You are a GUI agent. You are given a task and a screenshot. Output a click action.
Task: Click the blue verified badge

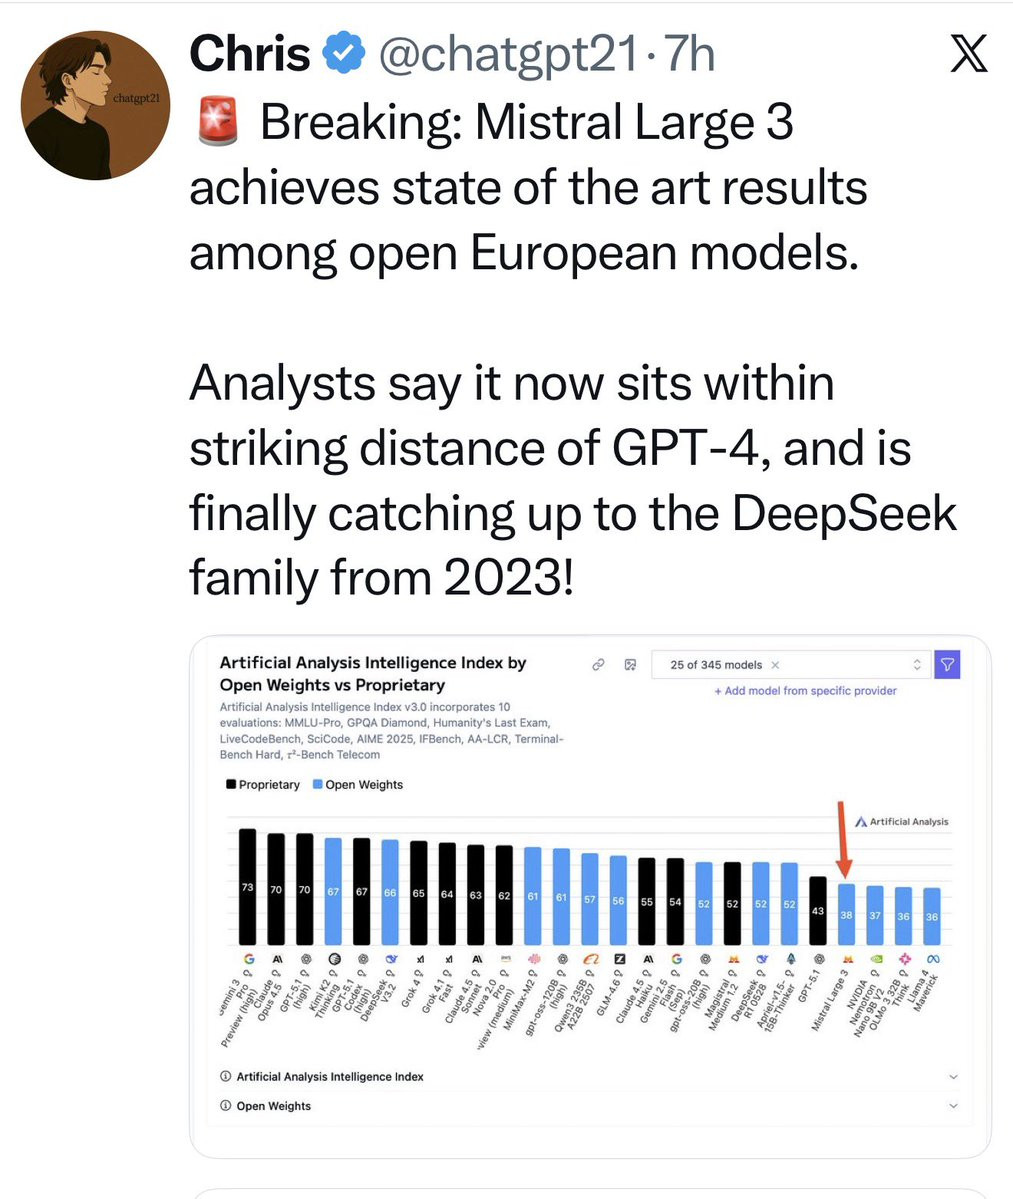coord(343,53)
